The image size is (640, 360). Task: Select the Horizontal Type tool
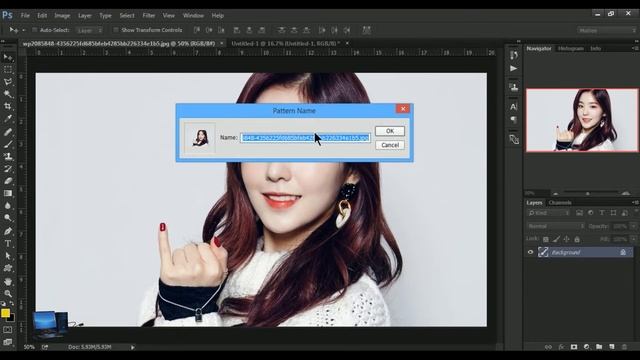[x=8, y=244]
